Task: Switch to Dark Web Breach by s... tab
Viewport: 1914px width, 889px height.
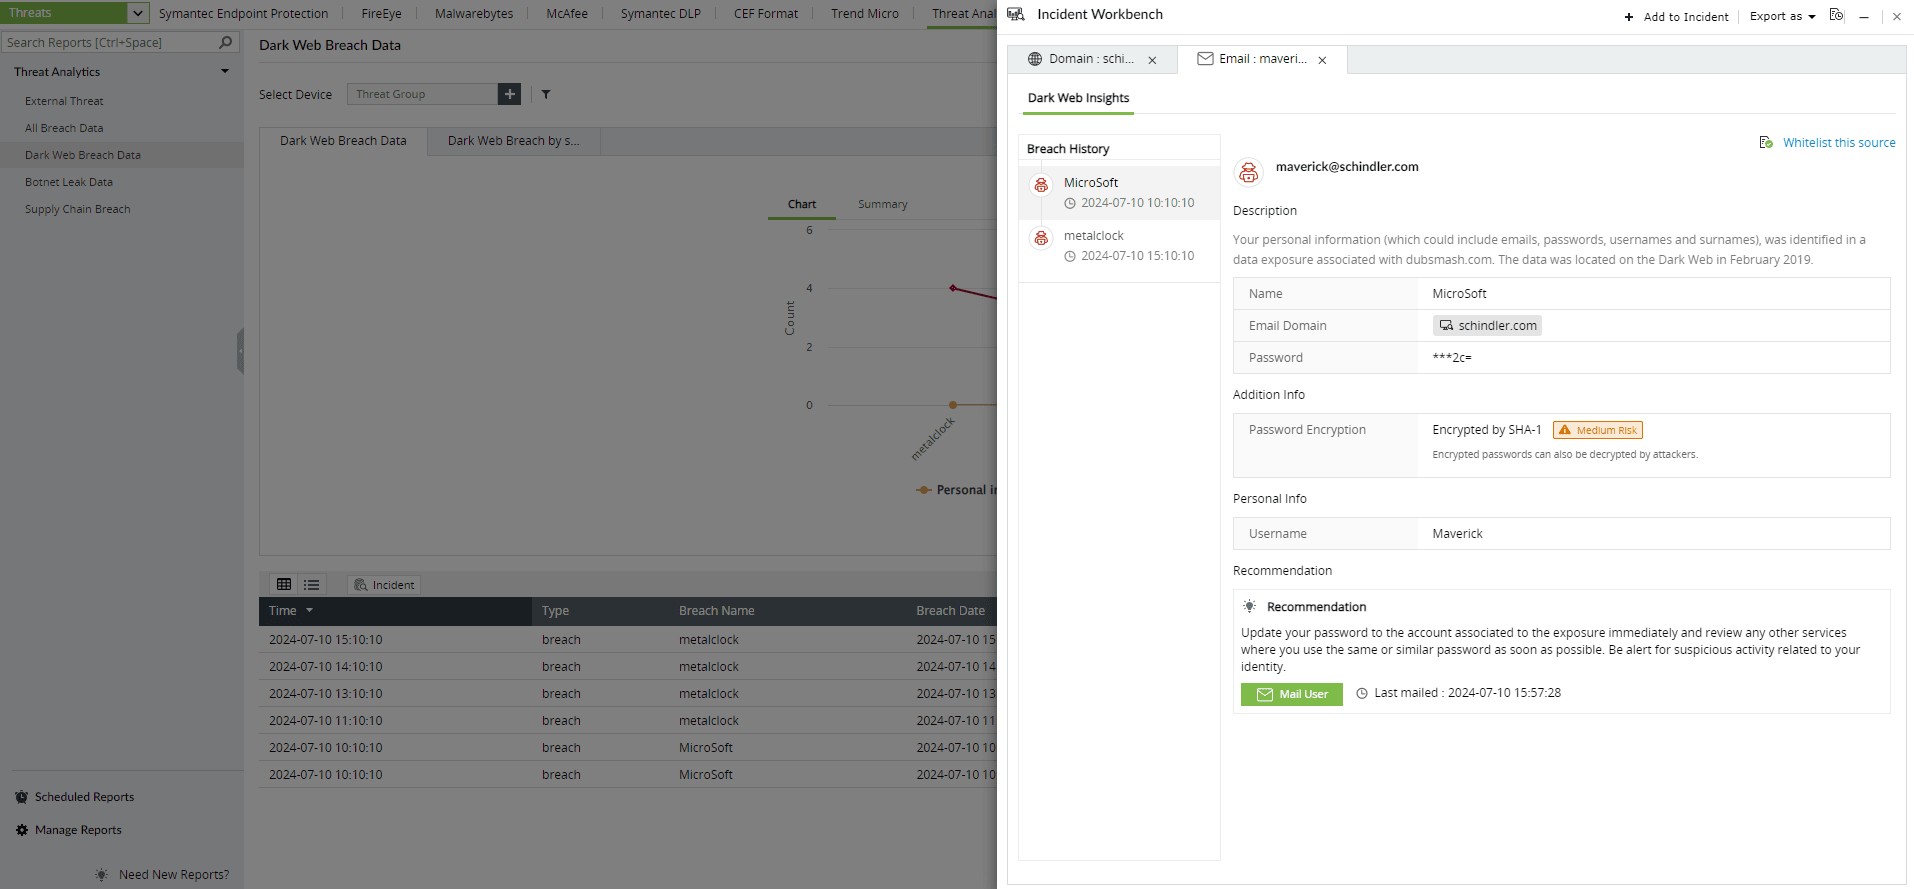Action: click(513, 141)
